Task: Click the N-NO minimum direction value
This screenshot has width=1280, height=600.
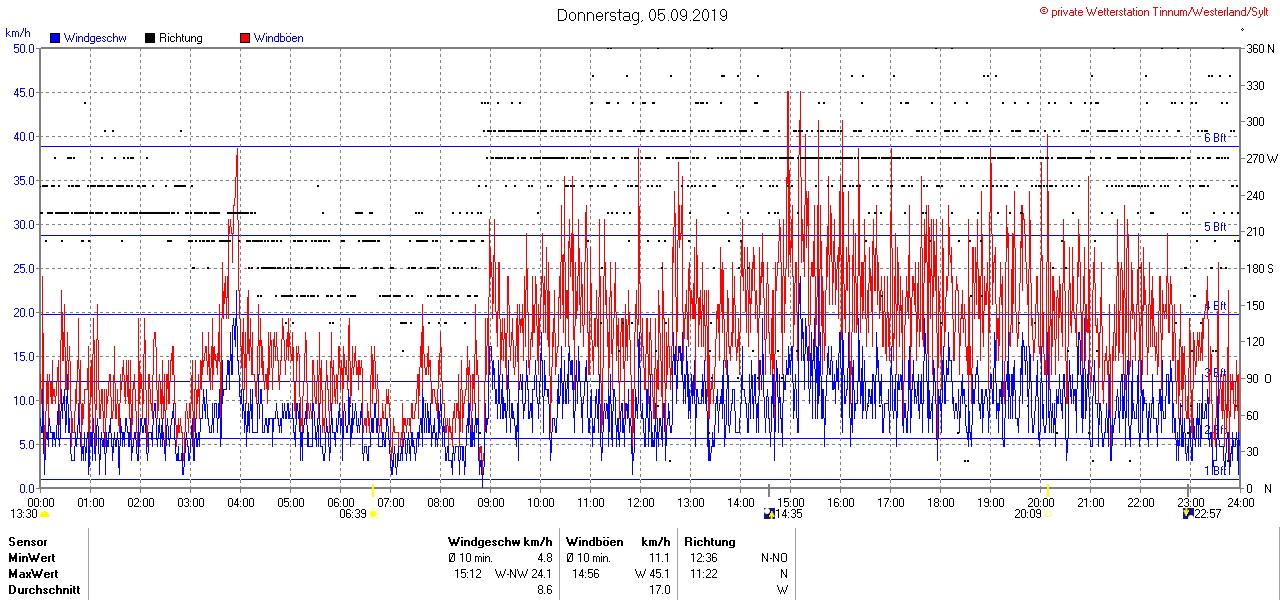Action: coord(774,558)
